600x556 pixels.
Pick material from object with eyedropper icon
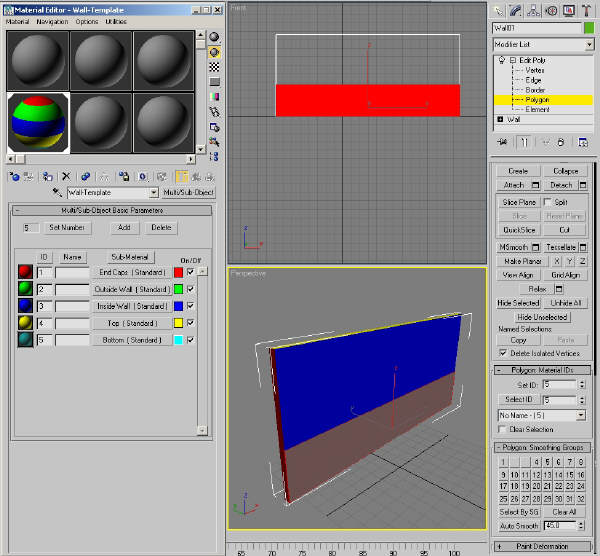(x=57, y=192)
